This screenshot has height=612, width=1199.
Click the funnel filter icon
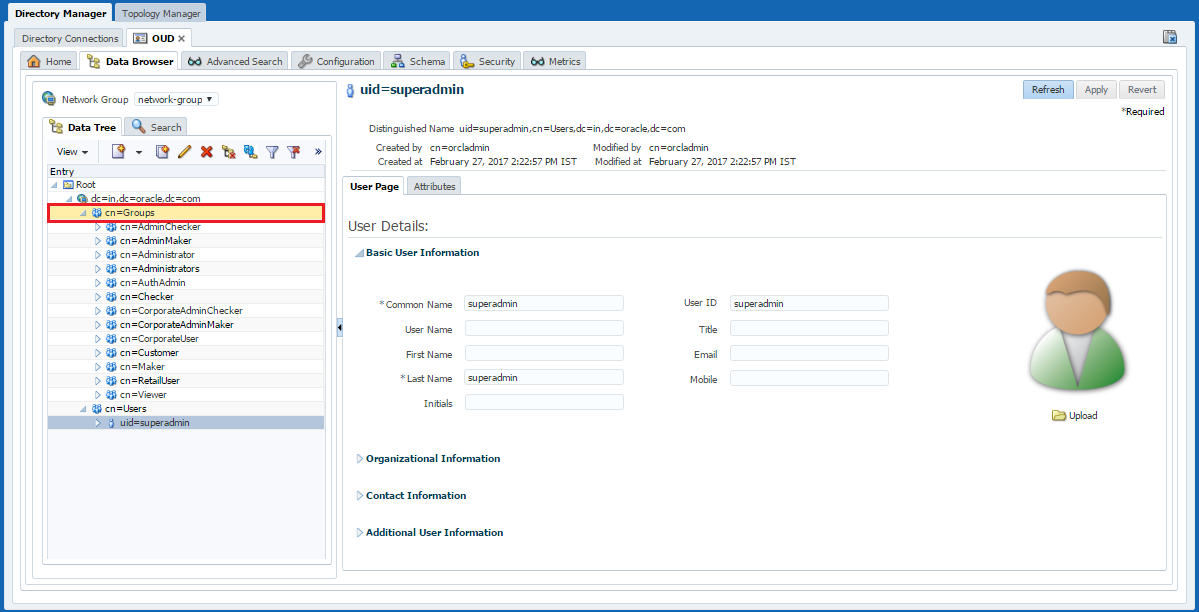[x=271, y=151]
